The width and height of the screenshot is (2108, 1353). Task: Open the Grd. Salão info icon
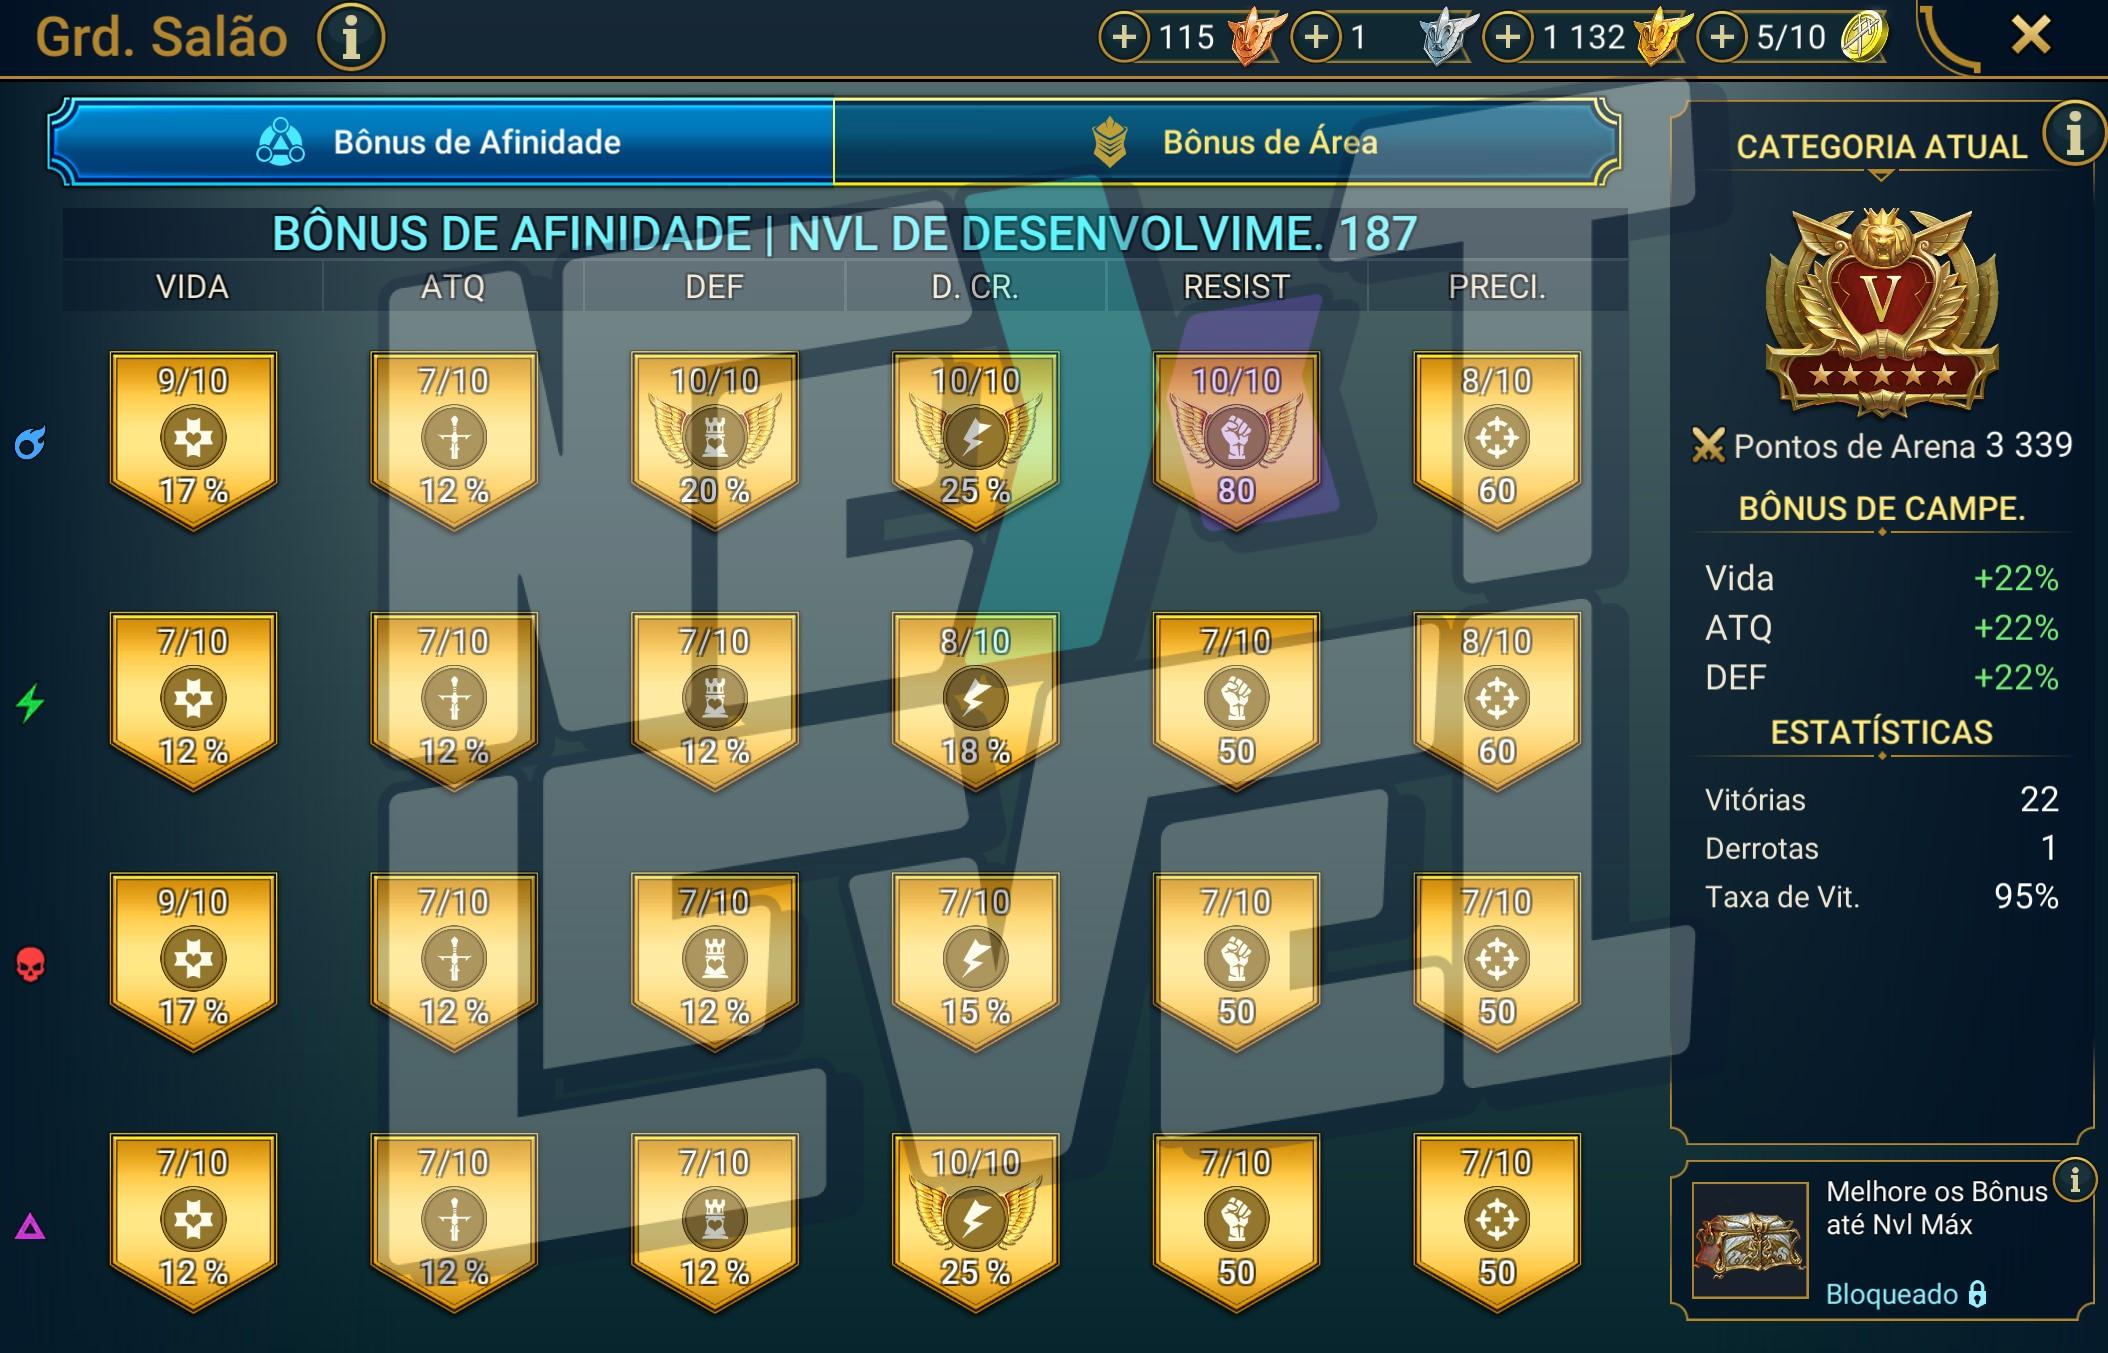click(x=351, y=38)
